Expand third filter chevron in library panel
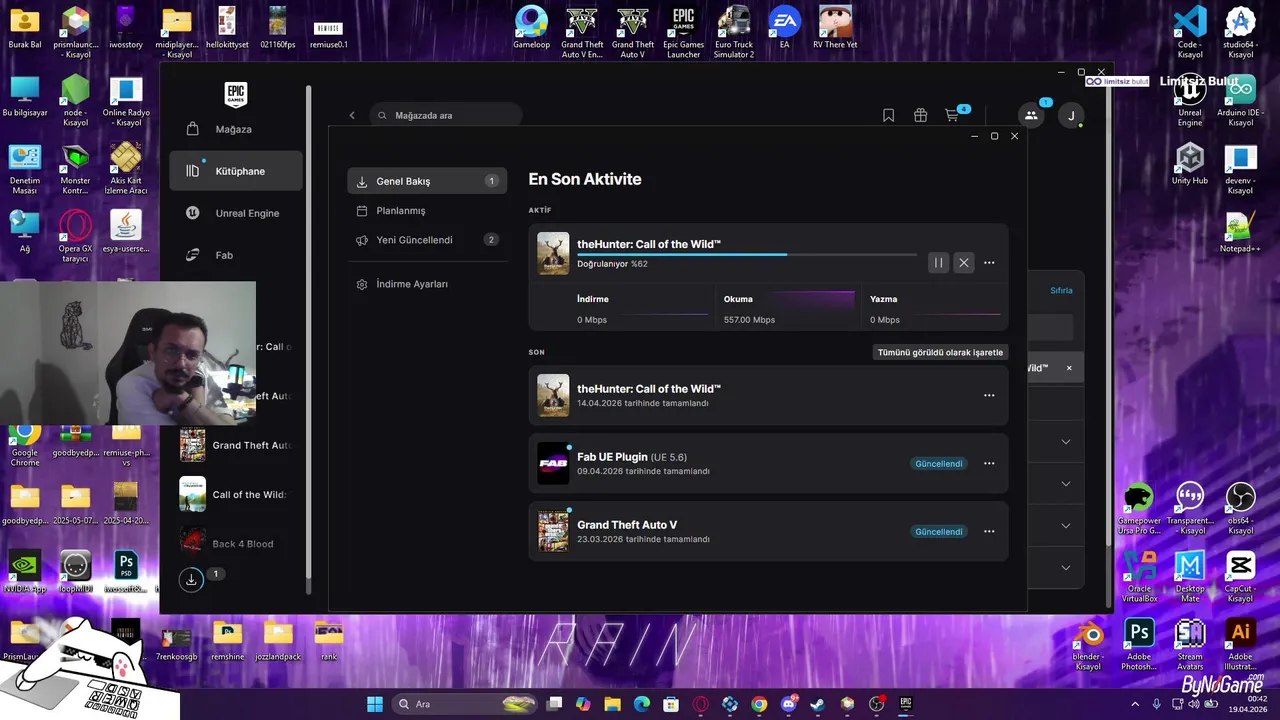1280x720 pixels. click(x=1066, y=526)
